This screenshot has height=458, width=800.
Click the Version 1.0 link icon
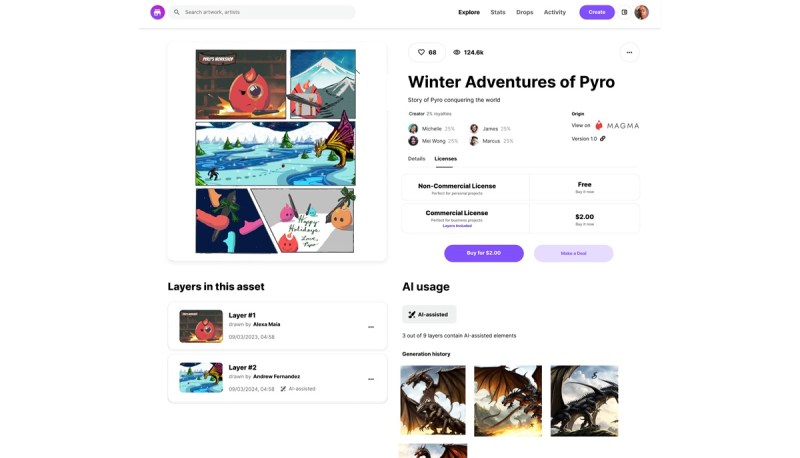(603, 139)
